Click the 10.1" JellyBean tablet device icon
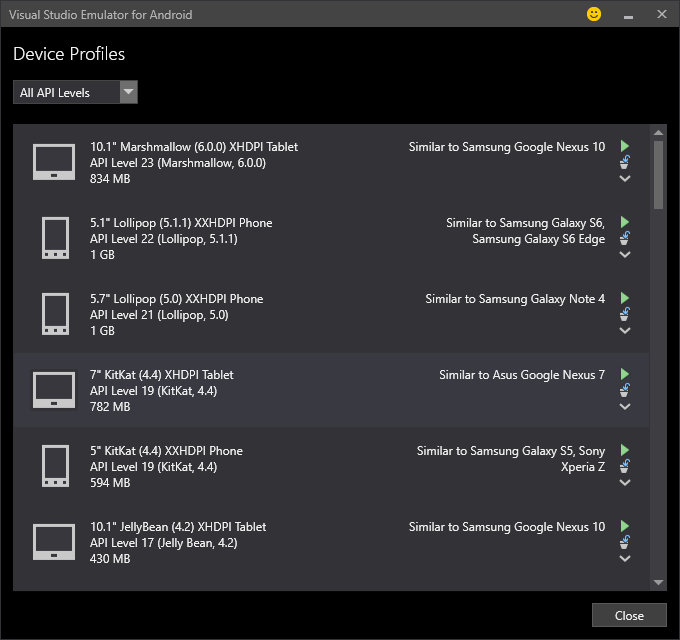The image size is (680, 640). pos(54,542)
